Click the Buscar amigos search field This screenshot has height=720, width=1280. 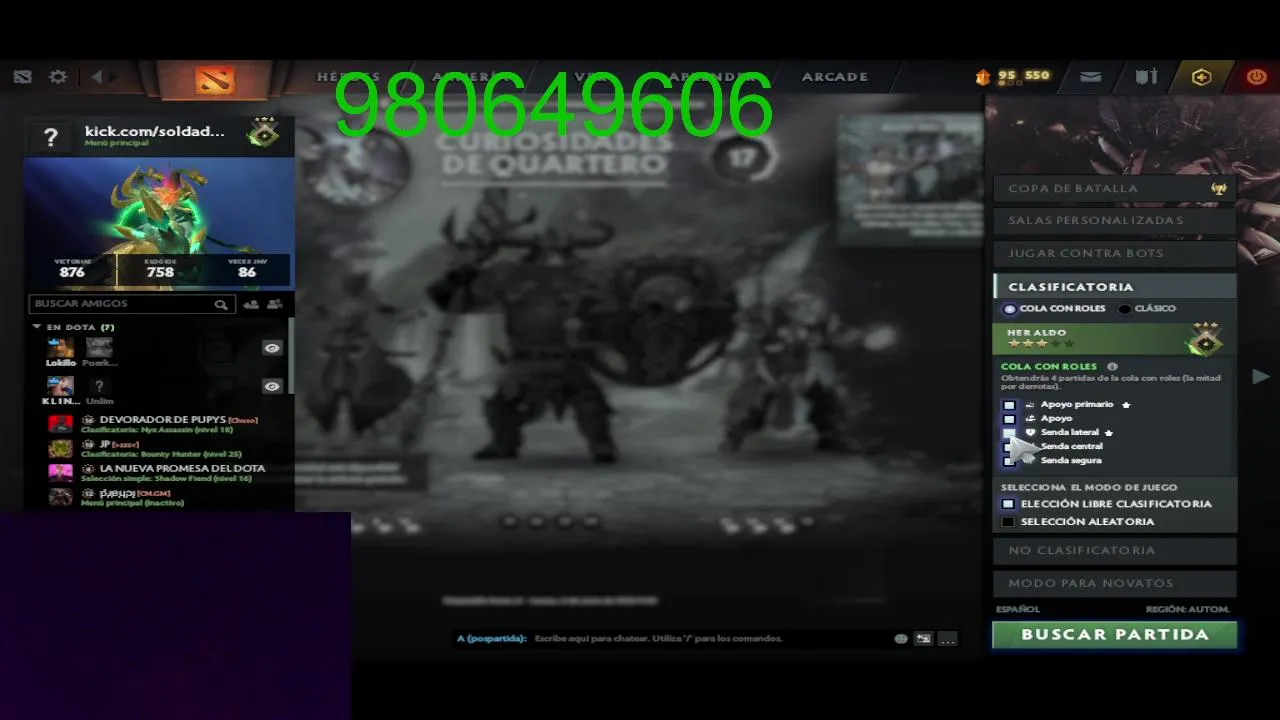tap(132, 304)
